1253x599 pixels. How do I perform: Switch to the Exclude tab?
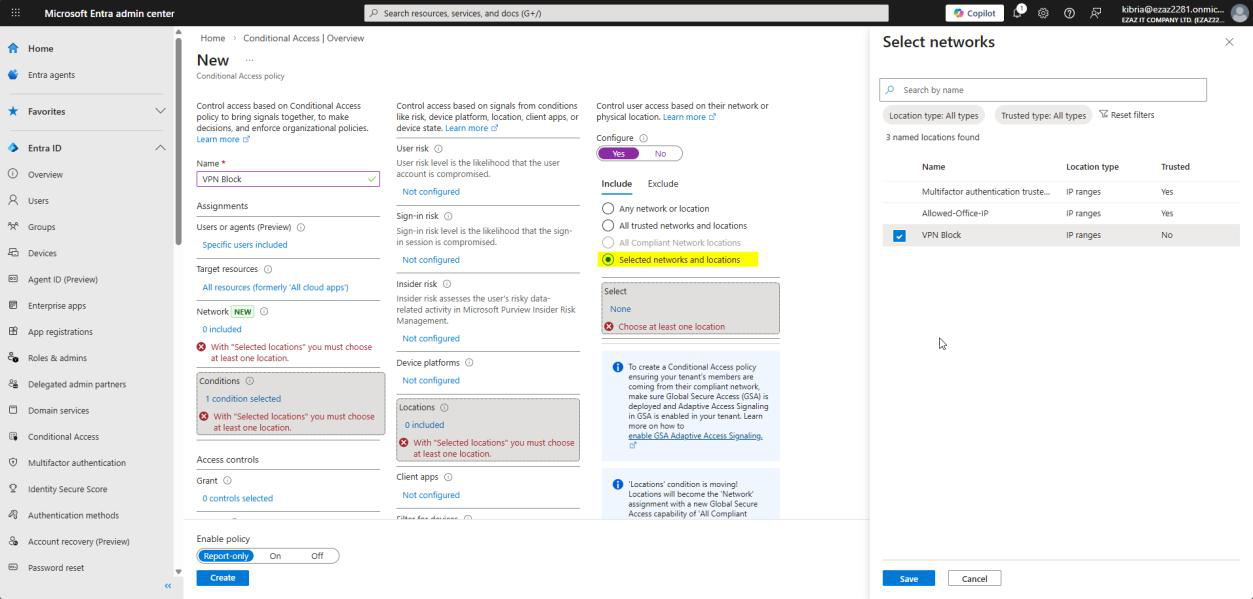click(663, 184)
